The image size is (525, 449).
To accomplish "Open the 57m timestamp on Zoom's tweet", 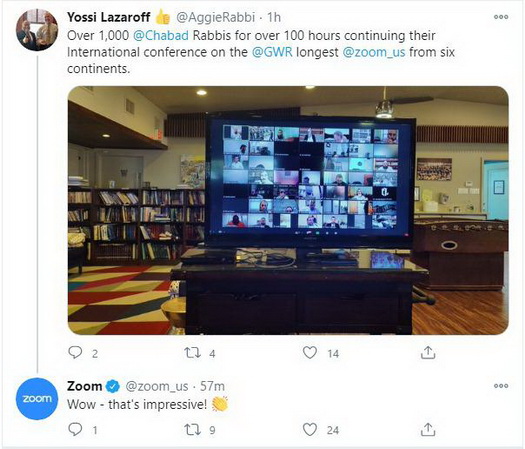I will tap(212, 386).
